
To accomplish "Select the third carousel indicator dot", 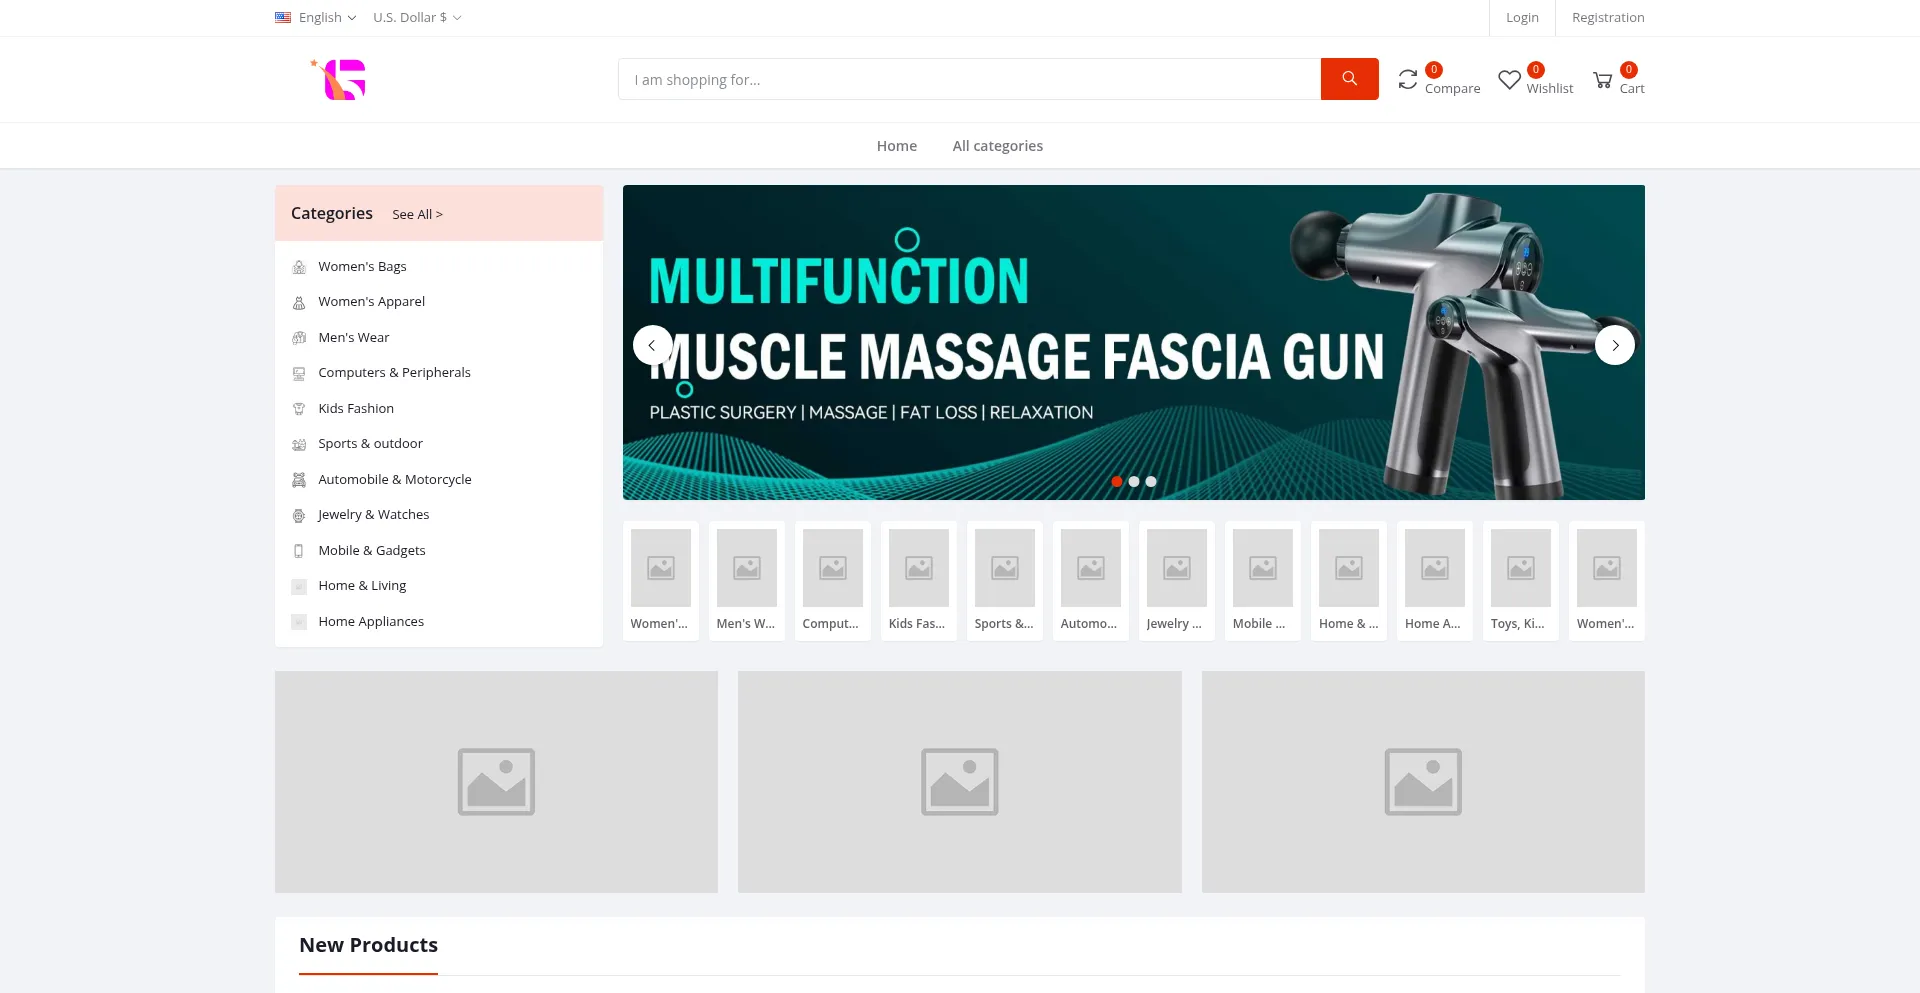I will point(1151,482).
